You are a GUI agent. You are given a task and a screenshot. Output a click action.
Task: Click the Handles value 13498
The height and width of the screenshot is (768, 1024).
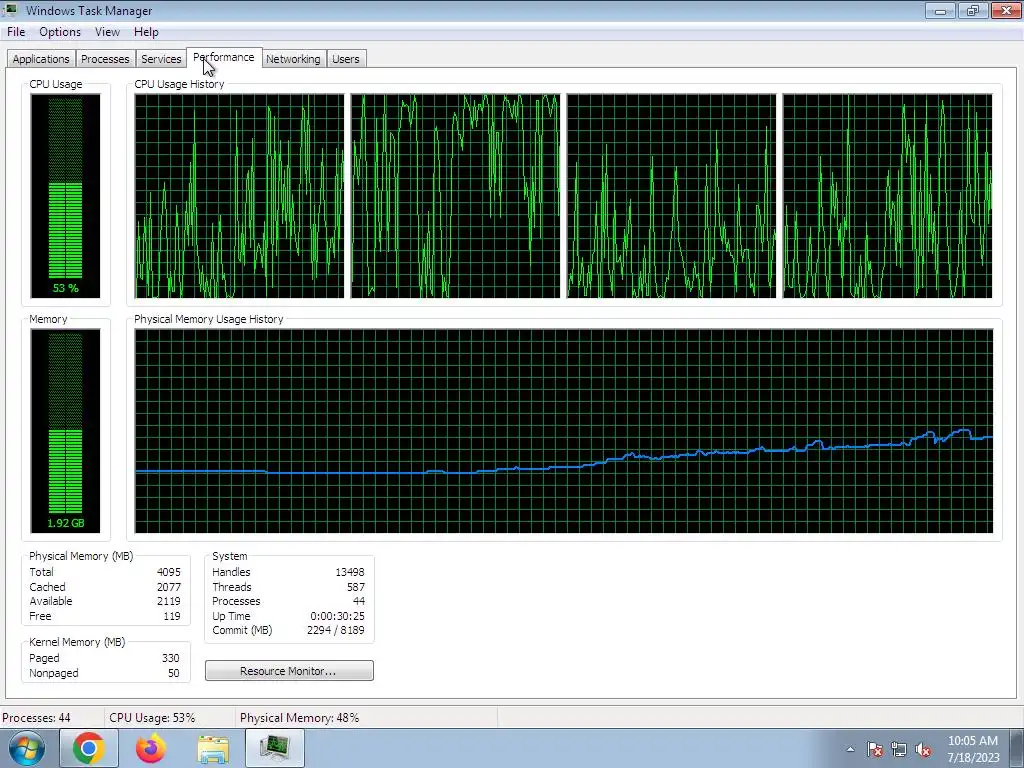coord(349,572)
